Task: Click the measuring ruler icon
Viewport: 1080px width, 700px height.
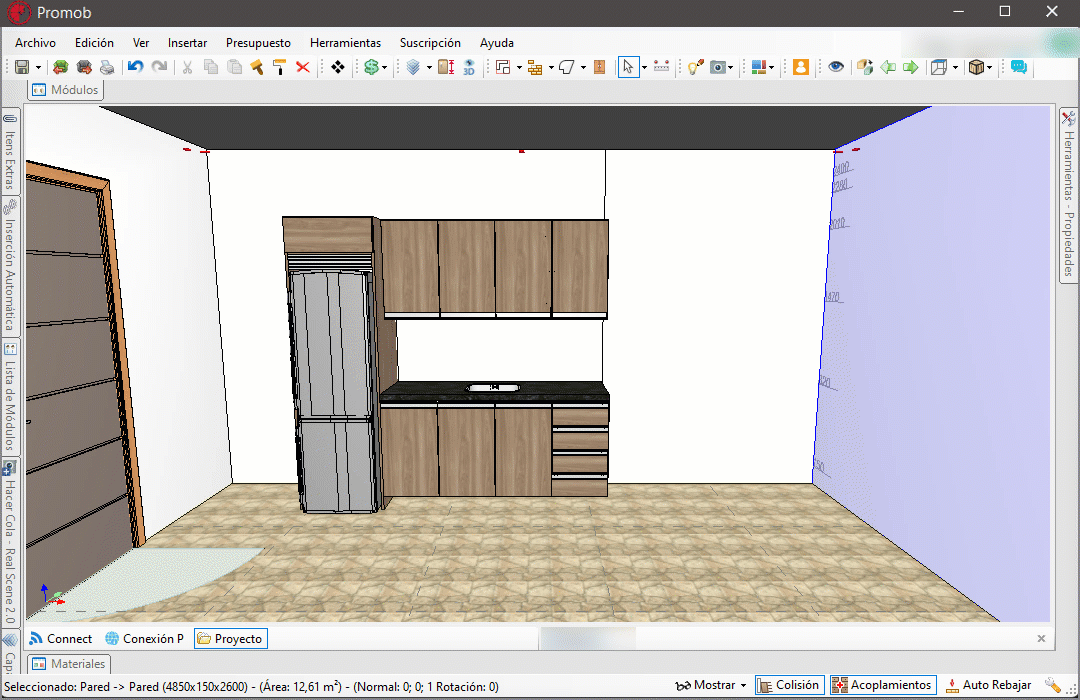Action: click(661, 67)
